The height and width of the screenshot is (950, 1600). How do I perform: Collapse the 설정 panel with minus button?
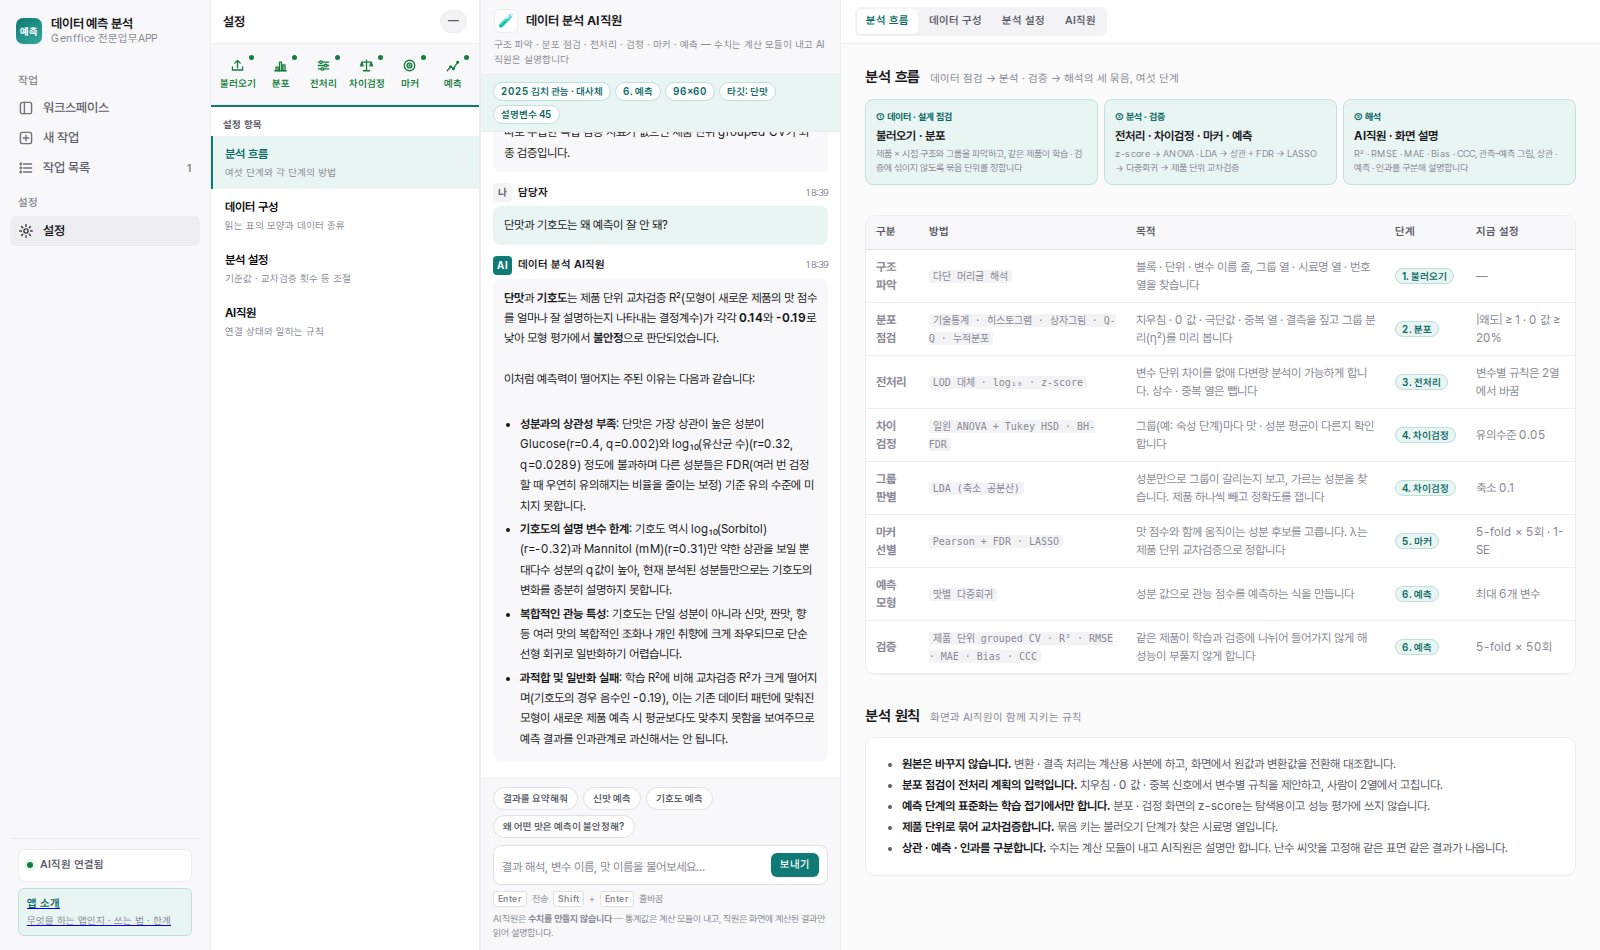point(453,21)
